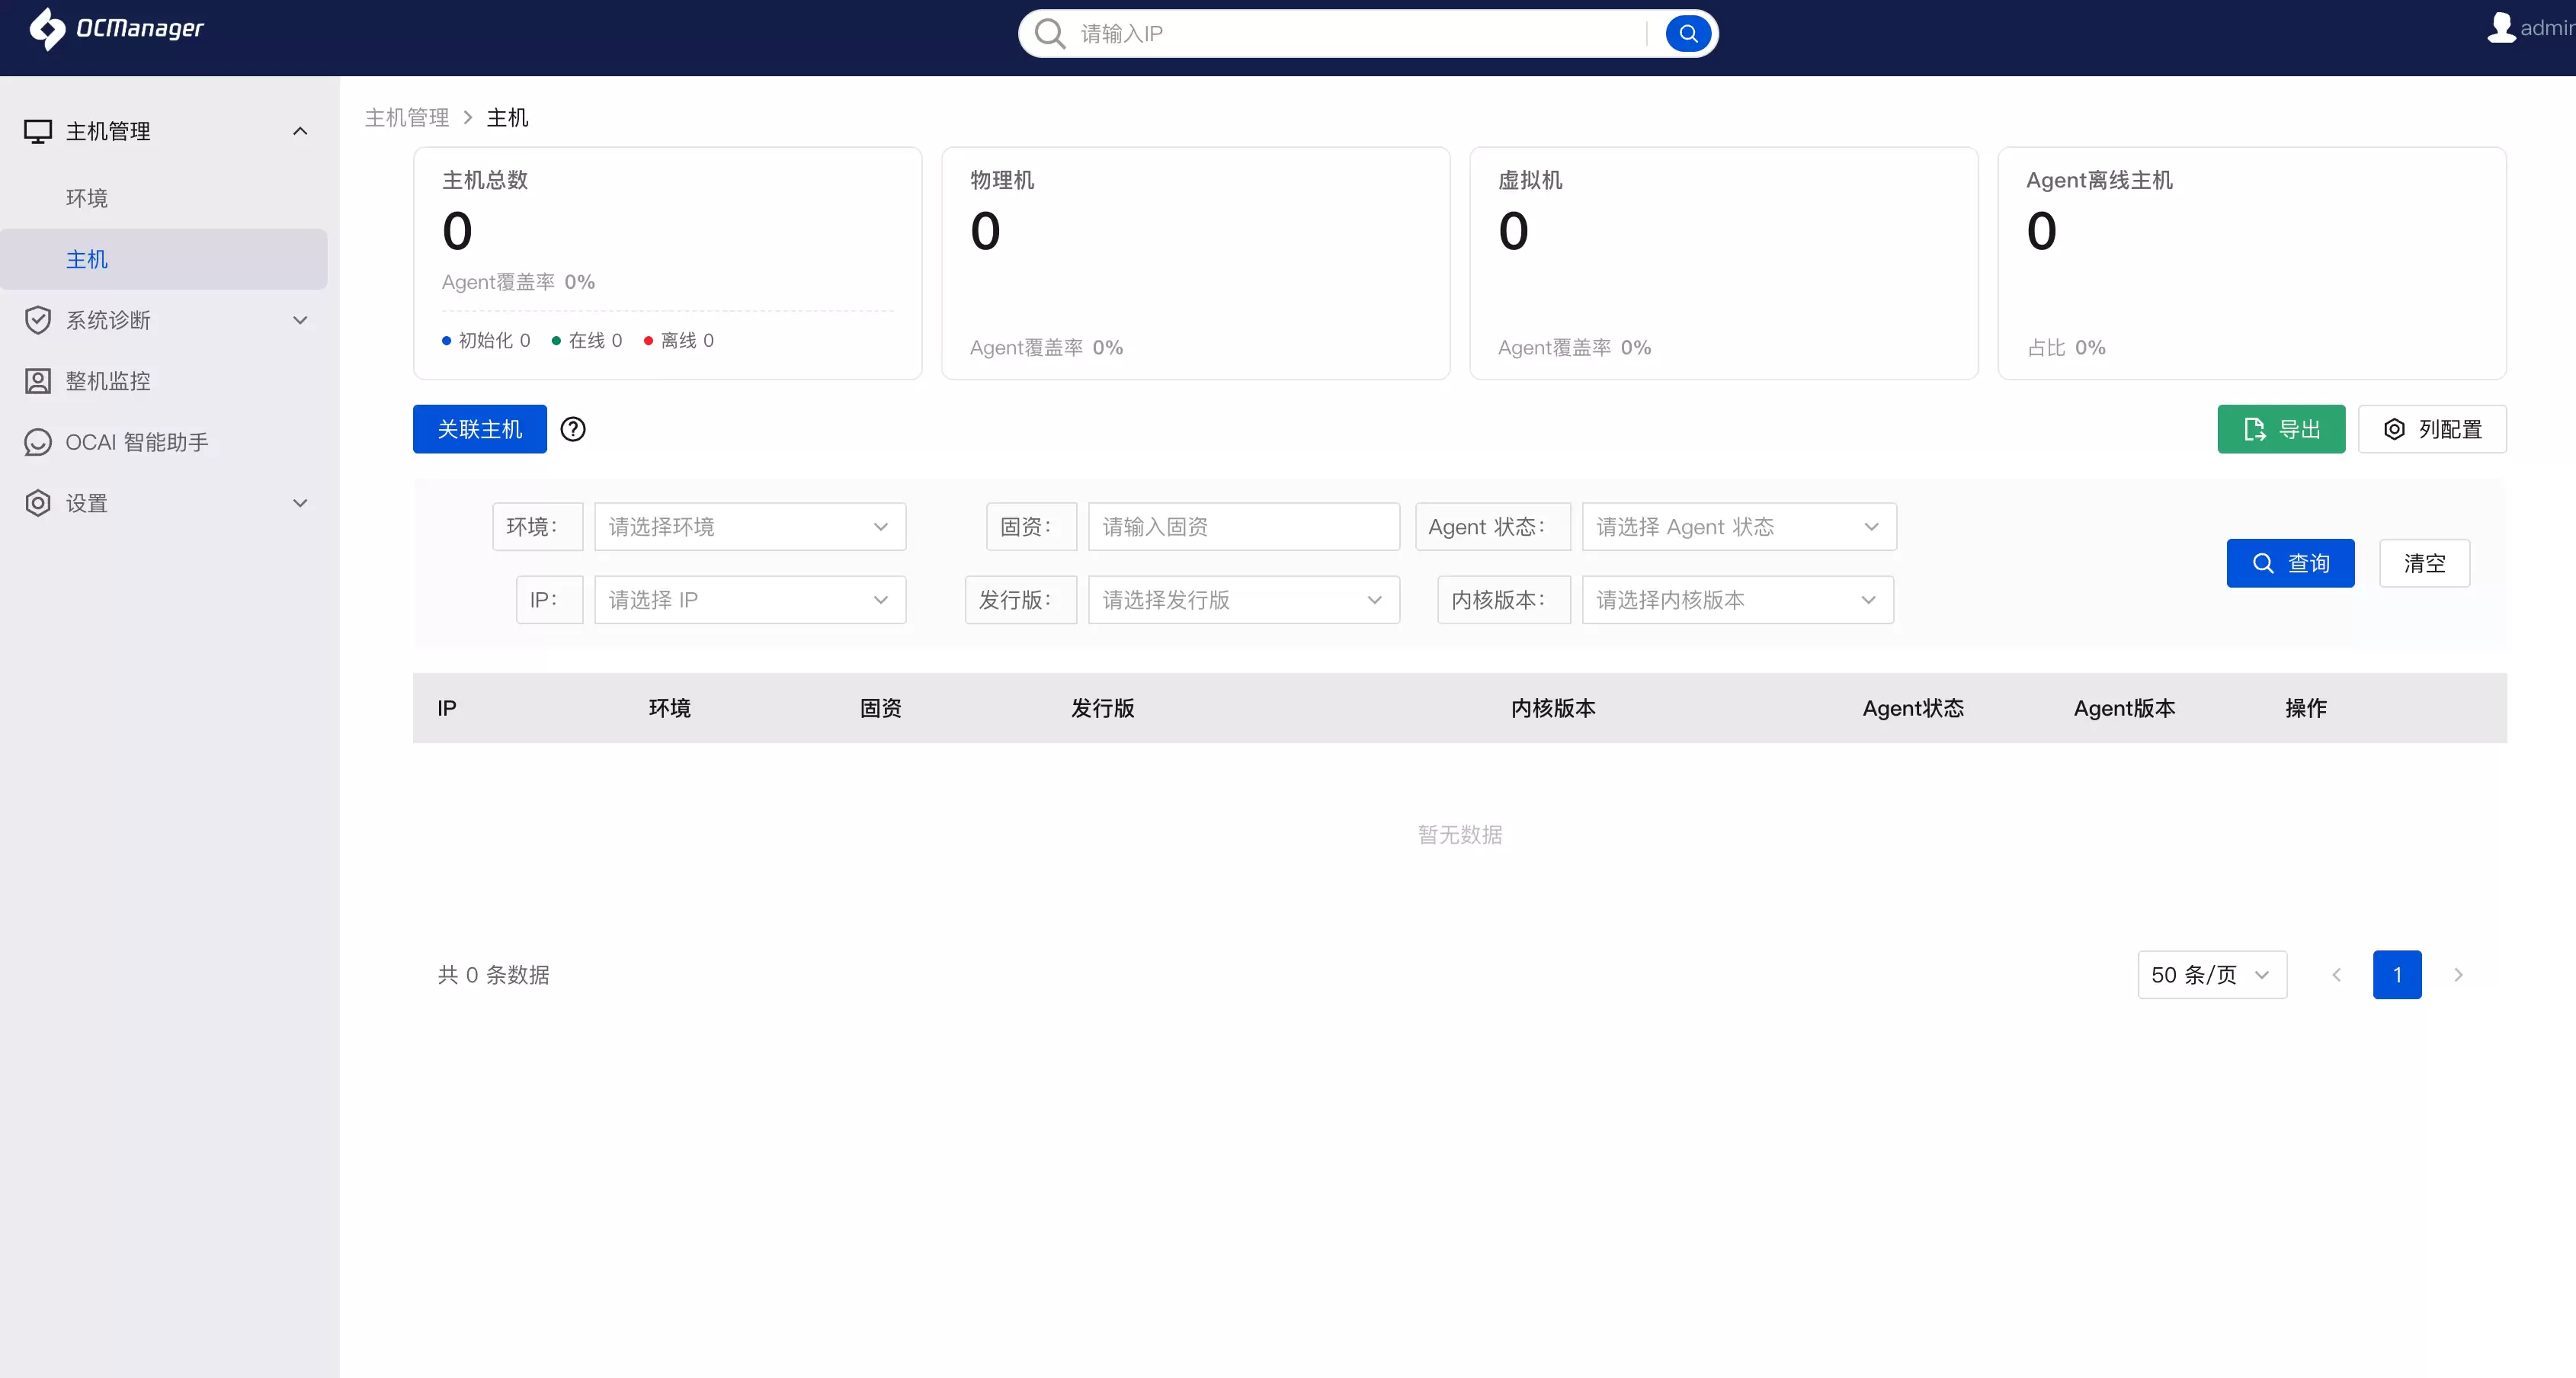Click the 请输入固资 input field
Image resolution: width=2576 pixels, height=1378 pixels.
pos(1244,527)
